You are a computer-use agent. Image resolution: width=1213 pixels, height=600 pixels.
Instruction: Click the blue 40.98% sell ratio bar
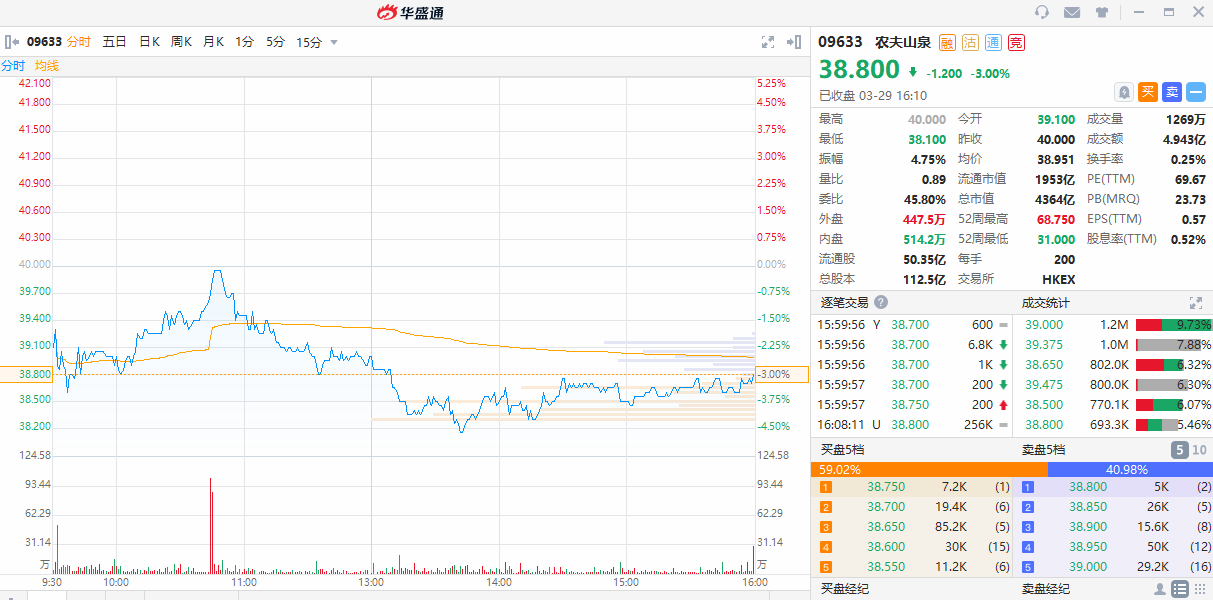pyautogui.click(x=1130, y=468)
